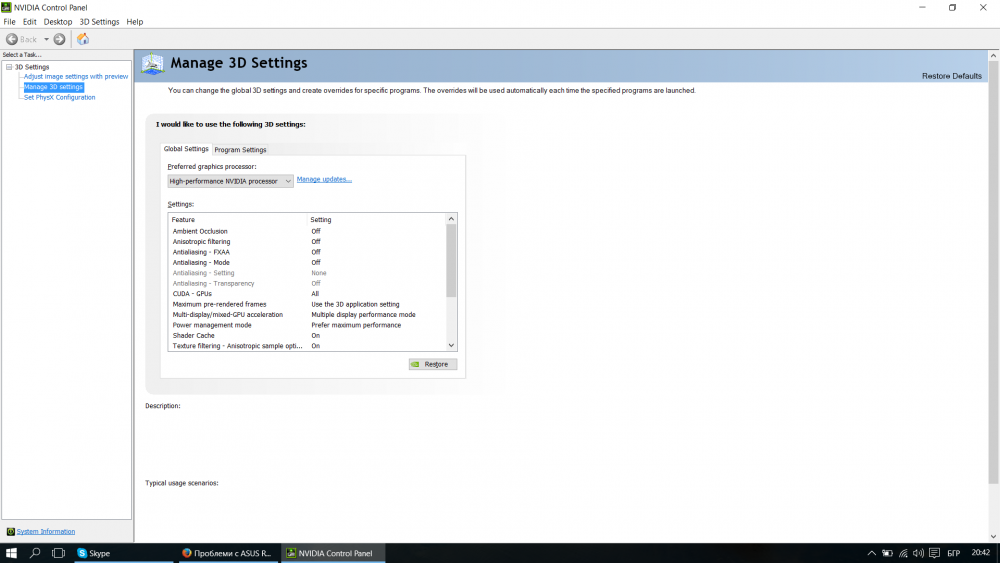Select Multi-display/mixed-GPU acceleration row

coord(308,314)
